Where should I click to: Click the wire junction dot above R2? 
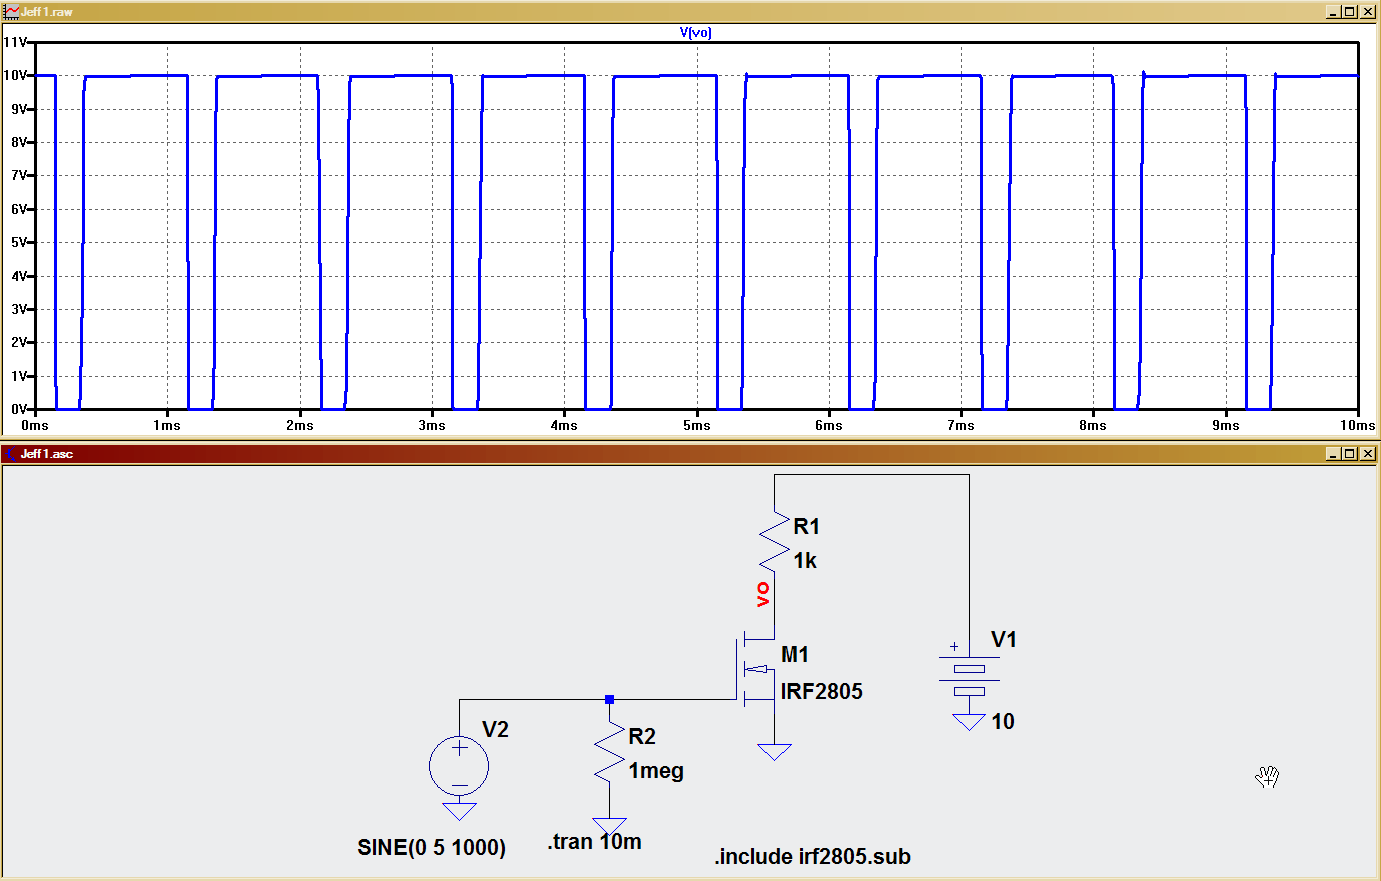coord(609,699)
